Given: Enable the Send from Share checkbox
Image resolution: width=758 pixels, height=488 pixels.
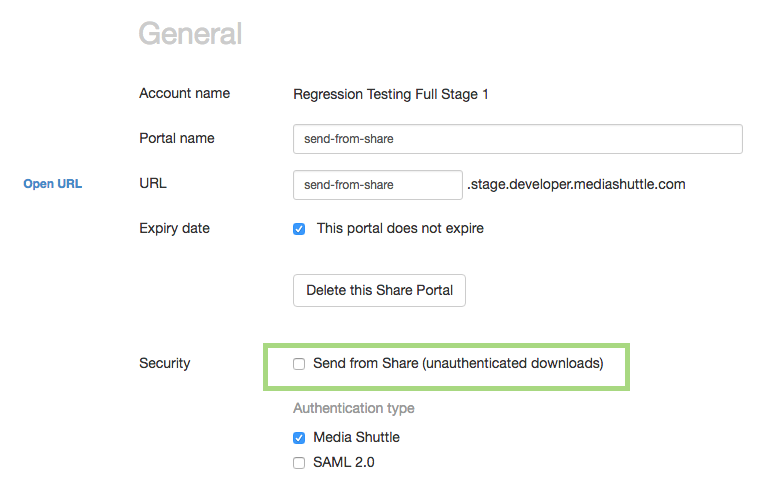Looking at the screenshot, I should 299,364.
